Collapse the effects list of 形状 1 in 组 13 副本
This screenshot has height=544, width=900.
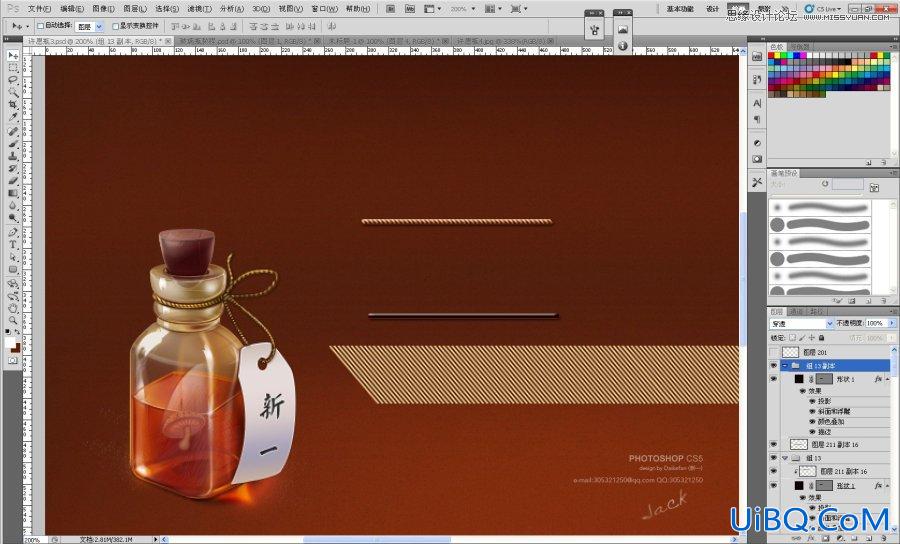(888, 379)
